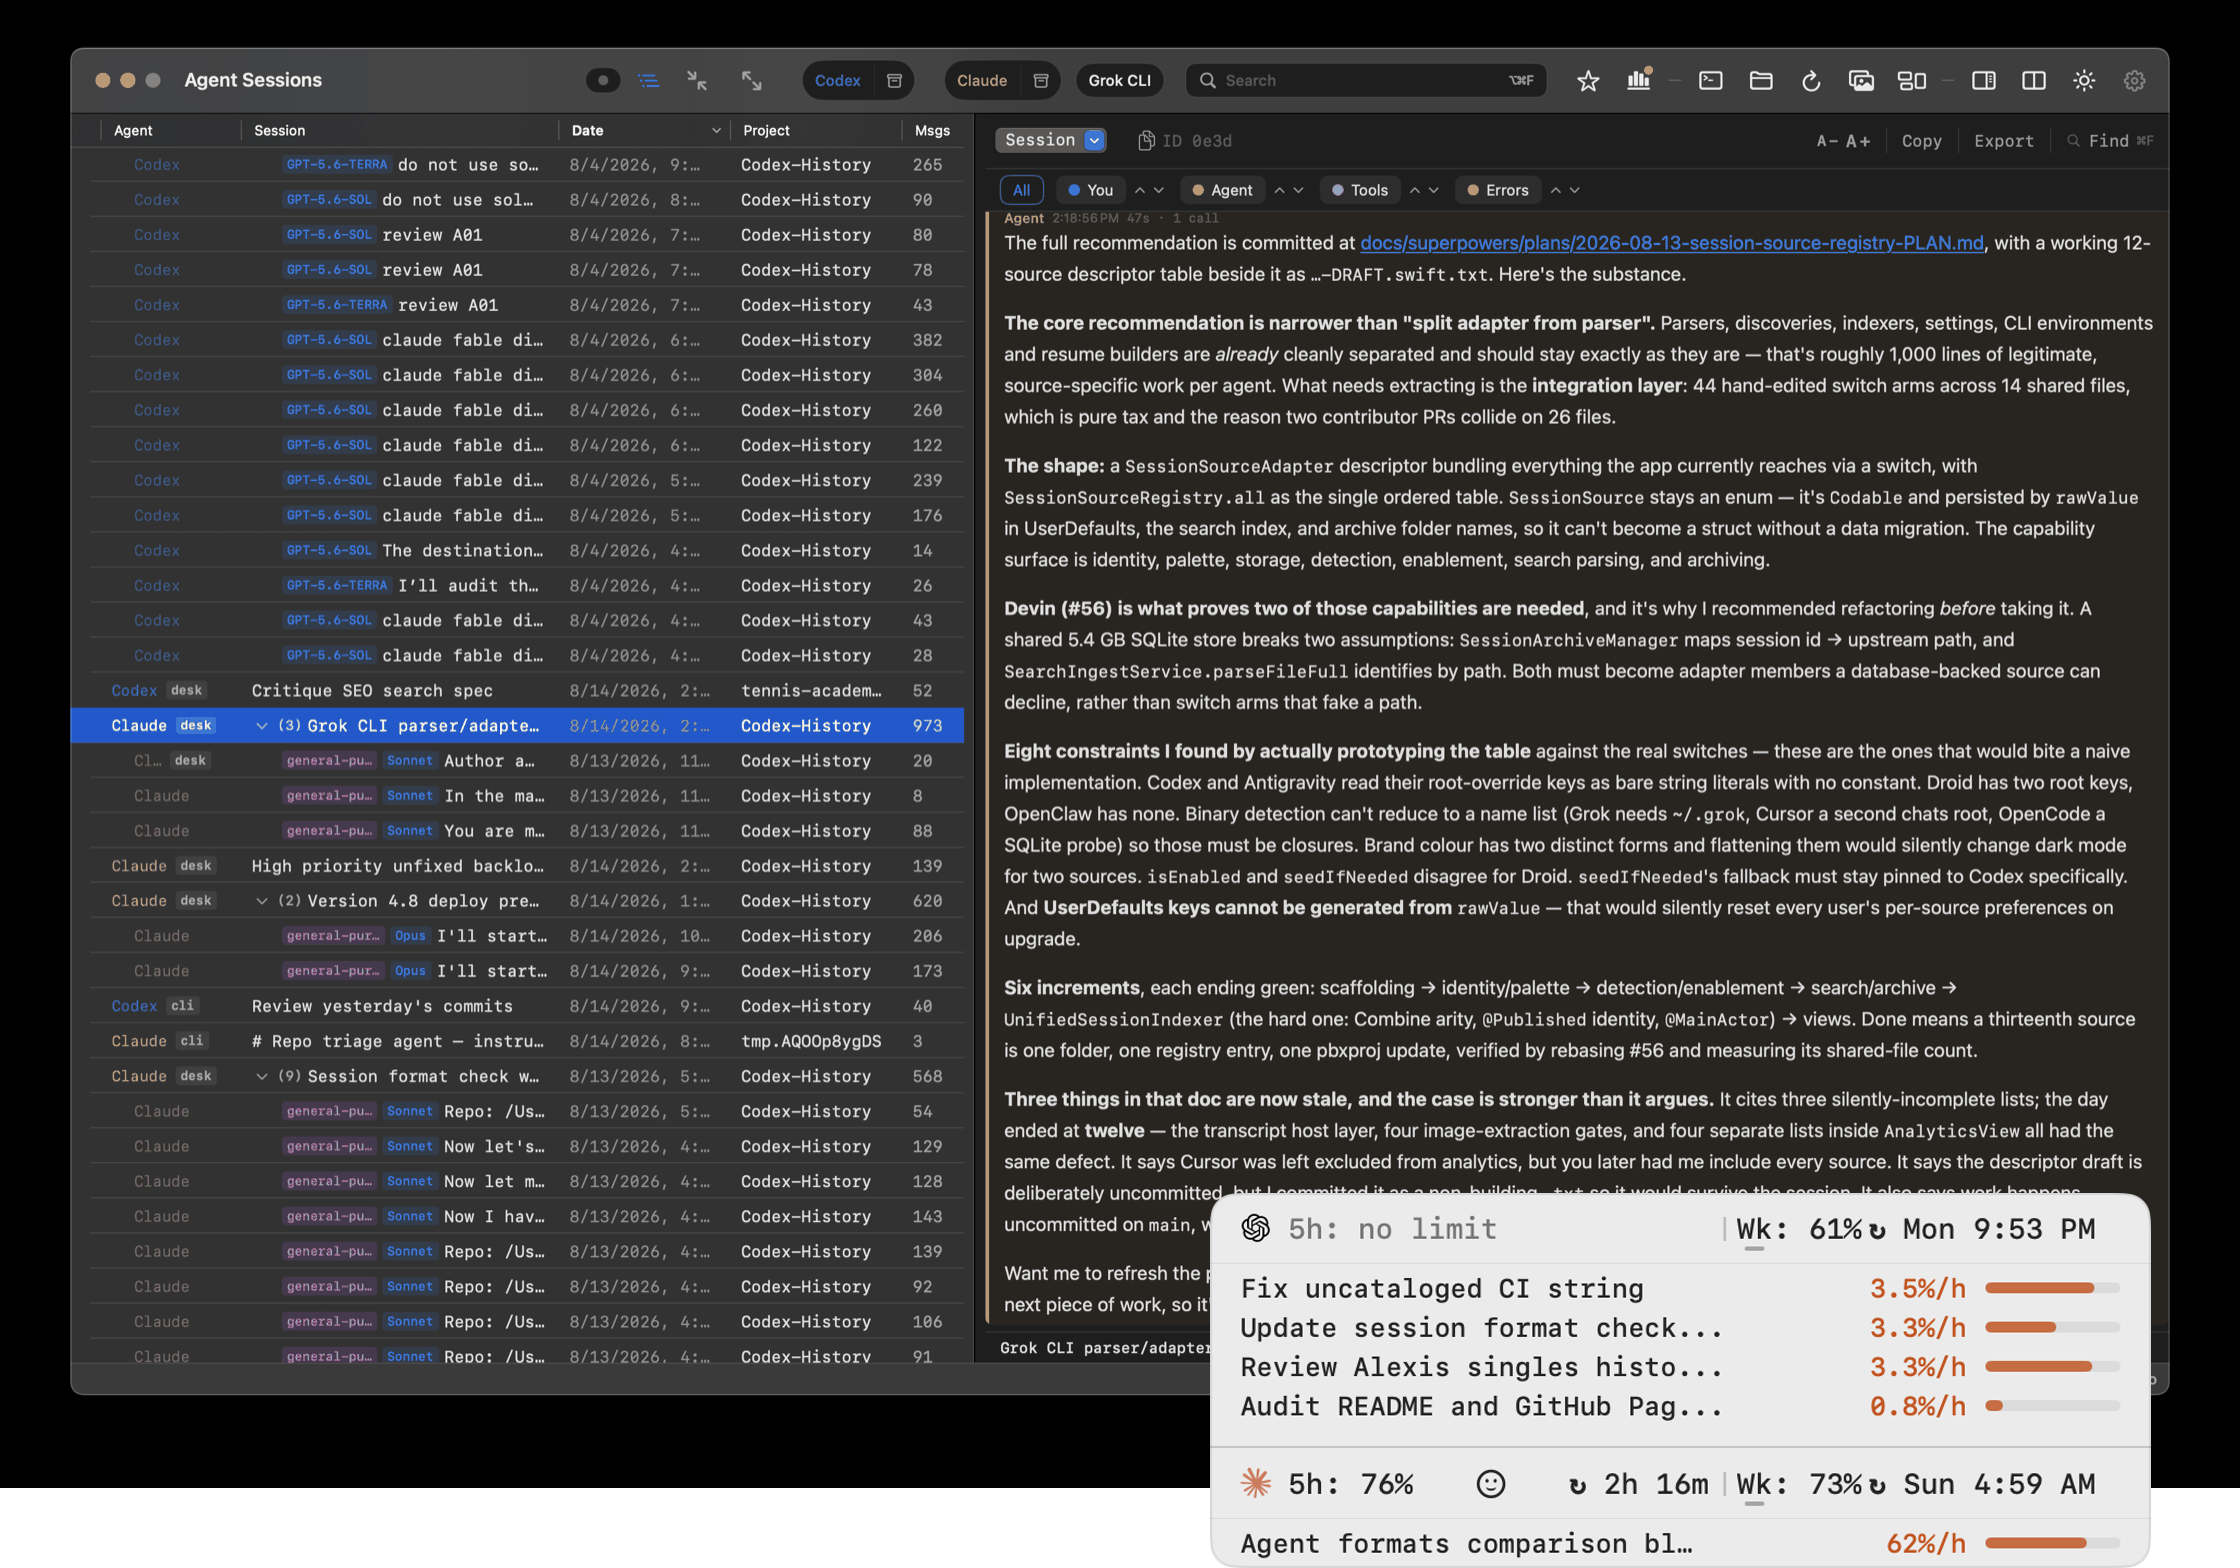Screen dimensions: 2240x1568
Task: Open settings with the gear icon
Action: tap(2135, 80)
